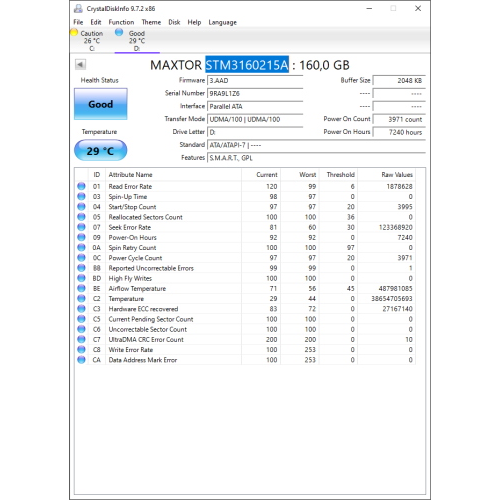Click the Standard field ATA/ATAPI-7
This screenshot has height=500, width=500.
[x=316, y=145]
